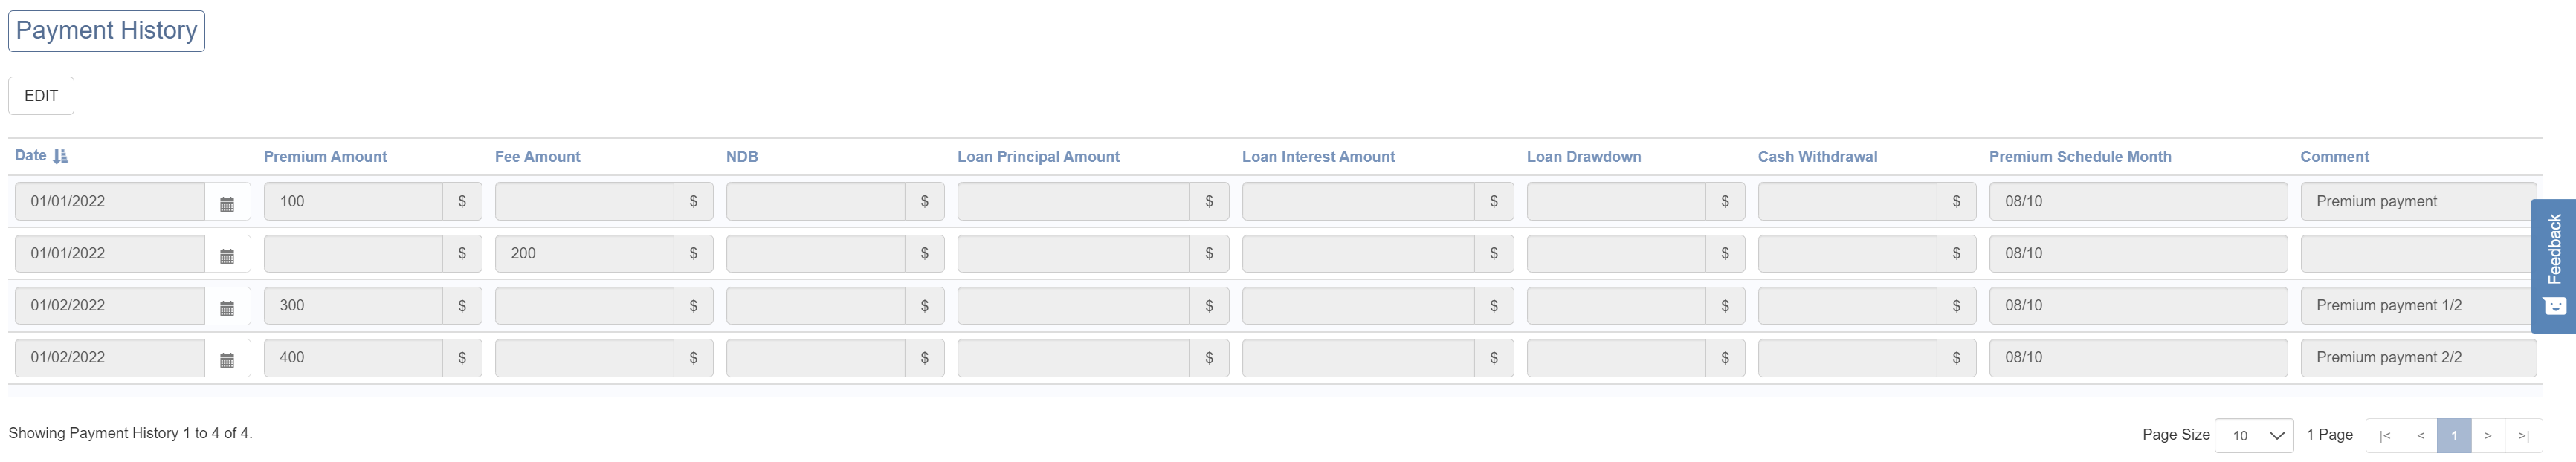Open the Feedback side tab
Viewport: 2576px width, 462px height.
click(x=2553, y=264)
